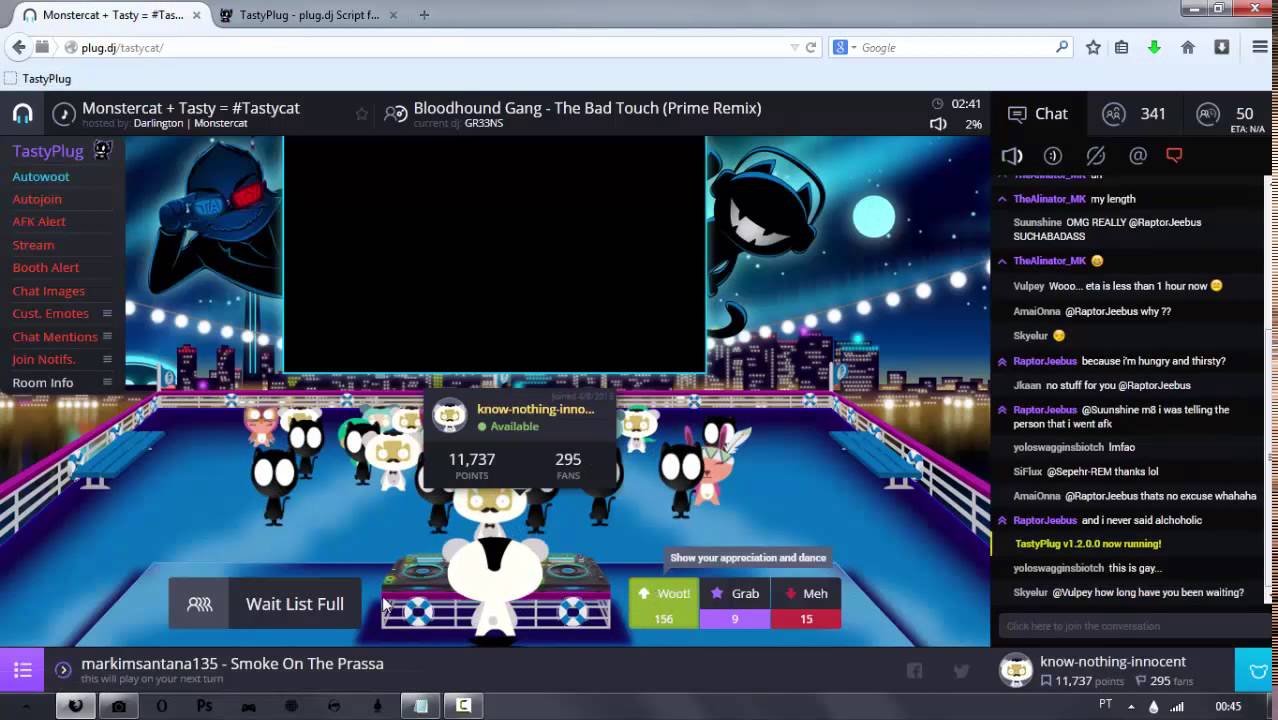
Task: Open the know-nothing-innocent profile avatar
Action: 1016,670
